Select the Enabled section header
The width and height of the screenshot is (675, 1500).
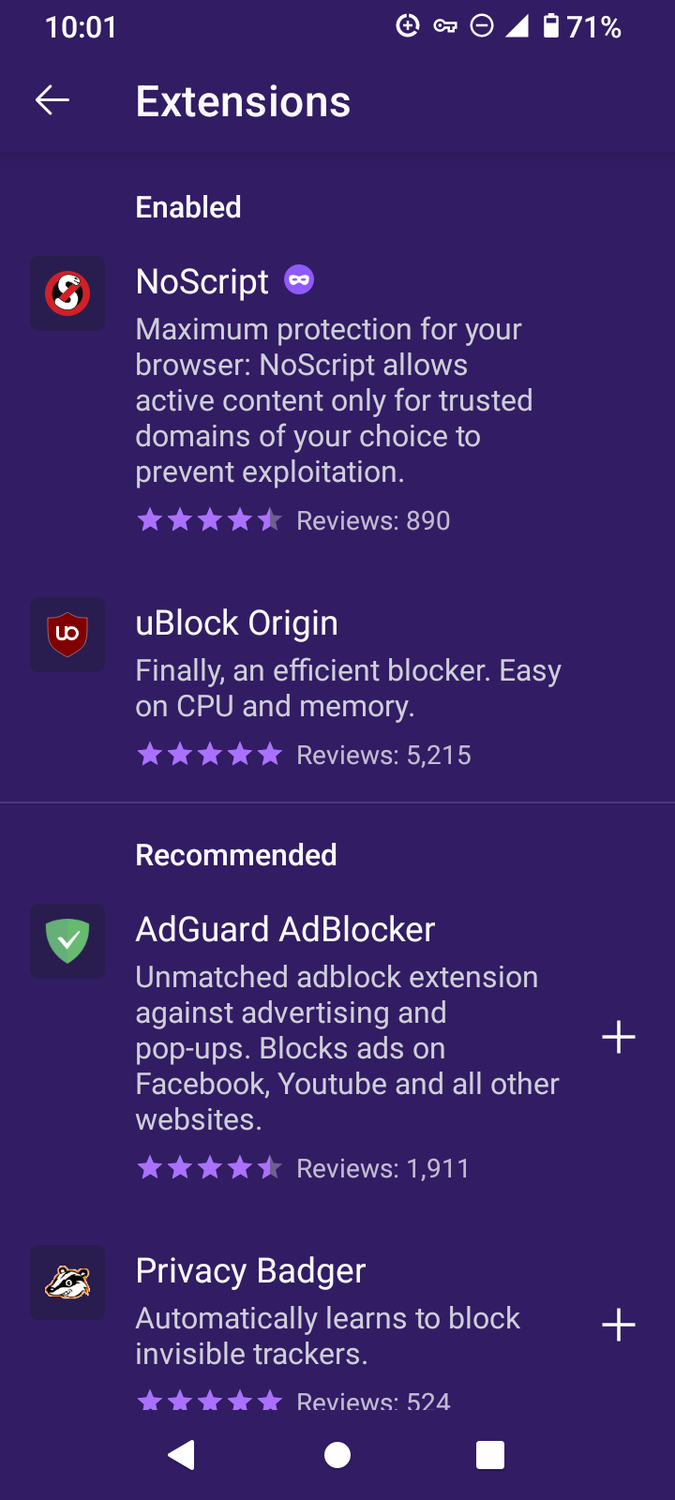[x=188, y=207]
